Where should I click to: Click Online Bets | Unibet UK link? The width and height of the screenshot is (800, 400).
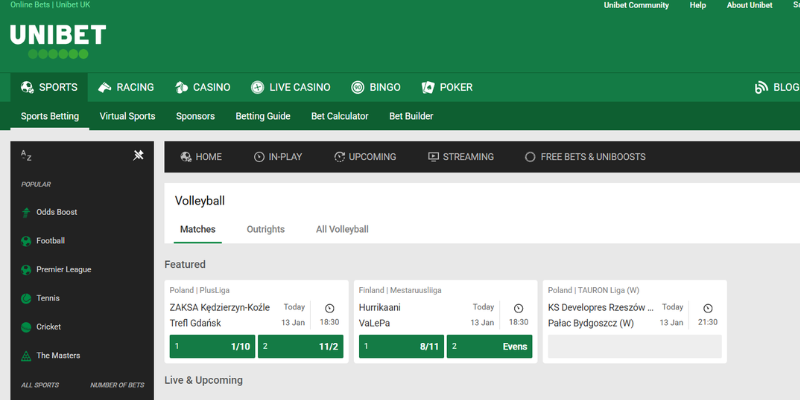50,5
